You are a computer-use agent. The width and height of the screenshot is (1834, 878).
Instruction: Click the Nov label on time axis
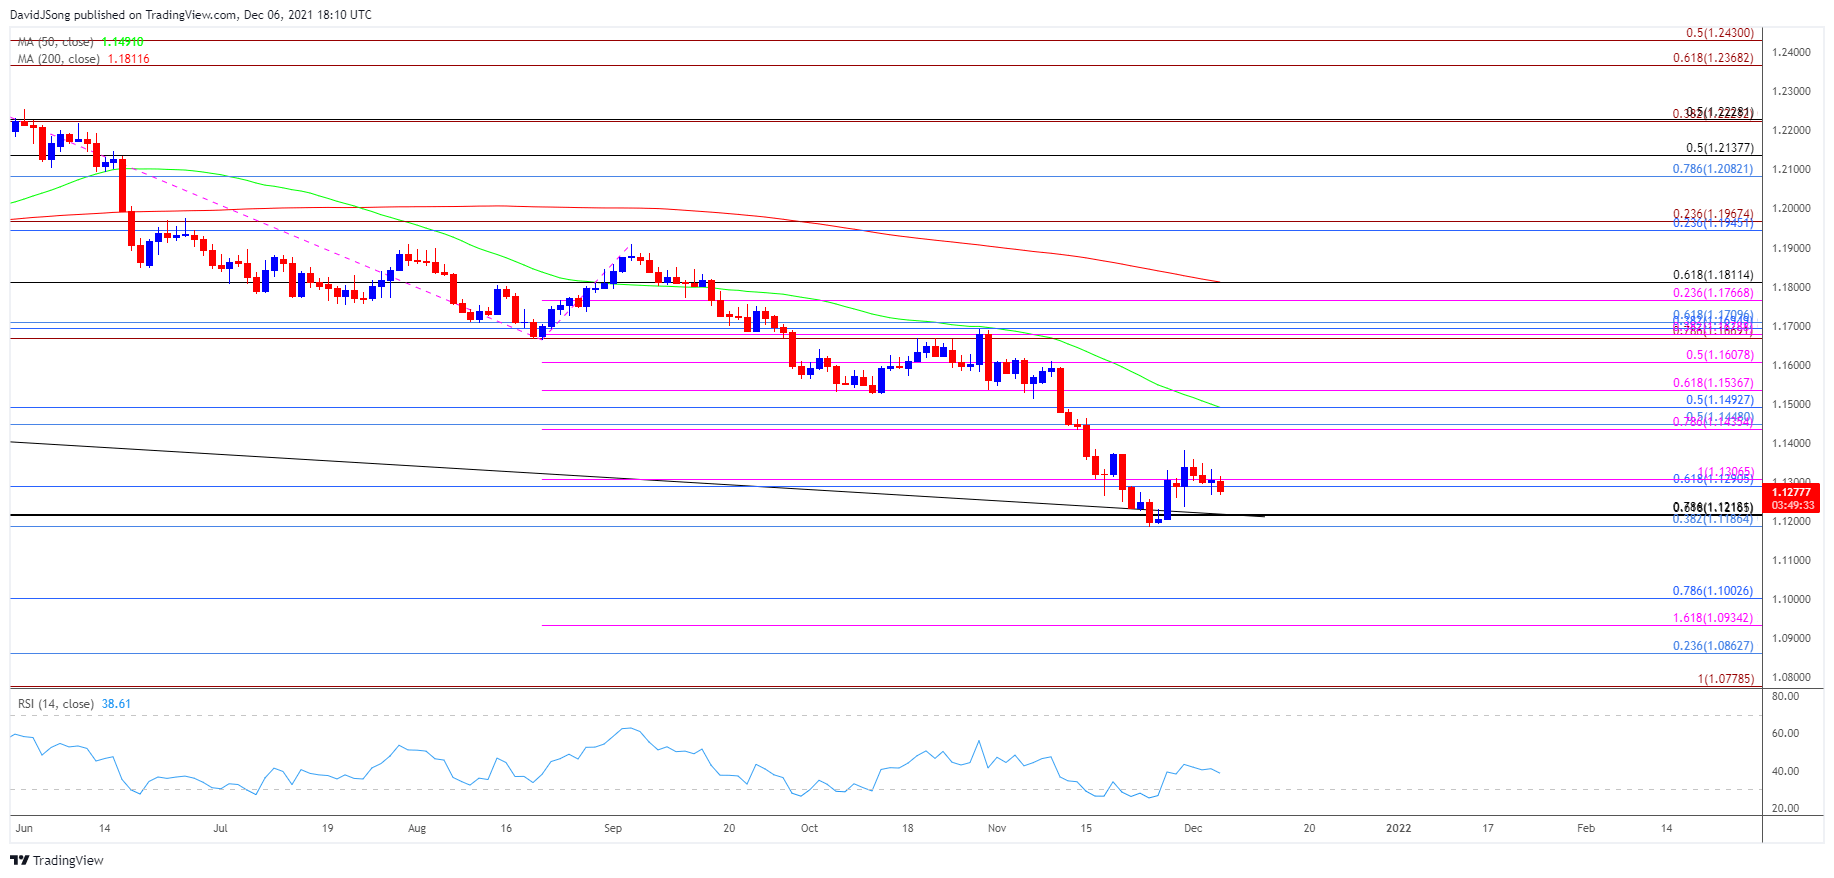click(996, 828)
